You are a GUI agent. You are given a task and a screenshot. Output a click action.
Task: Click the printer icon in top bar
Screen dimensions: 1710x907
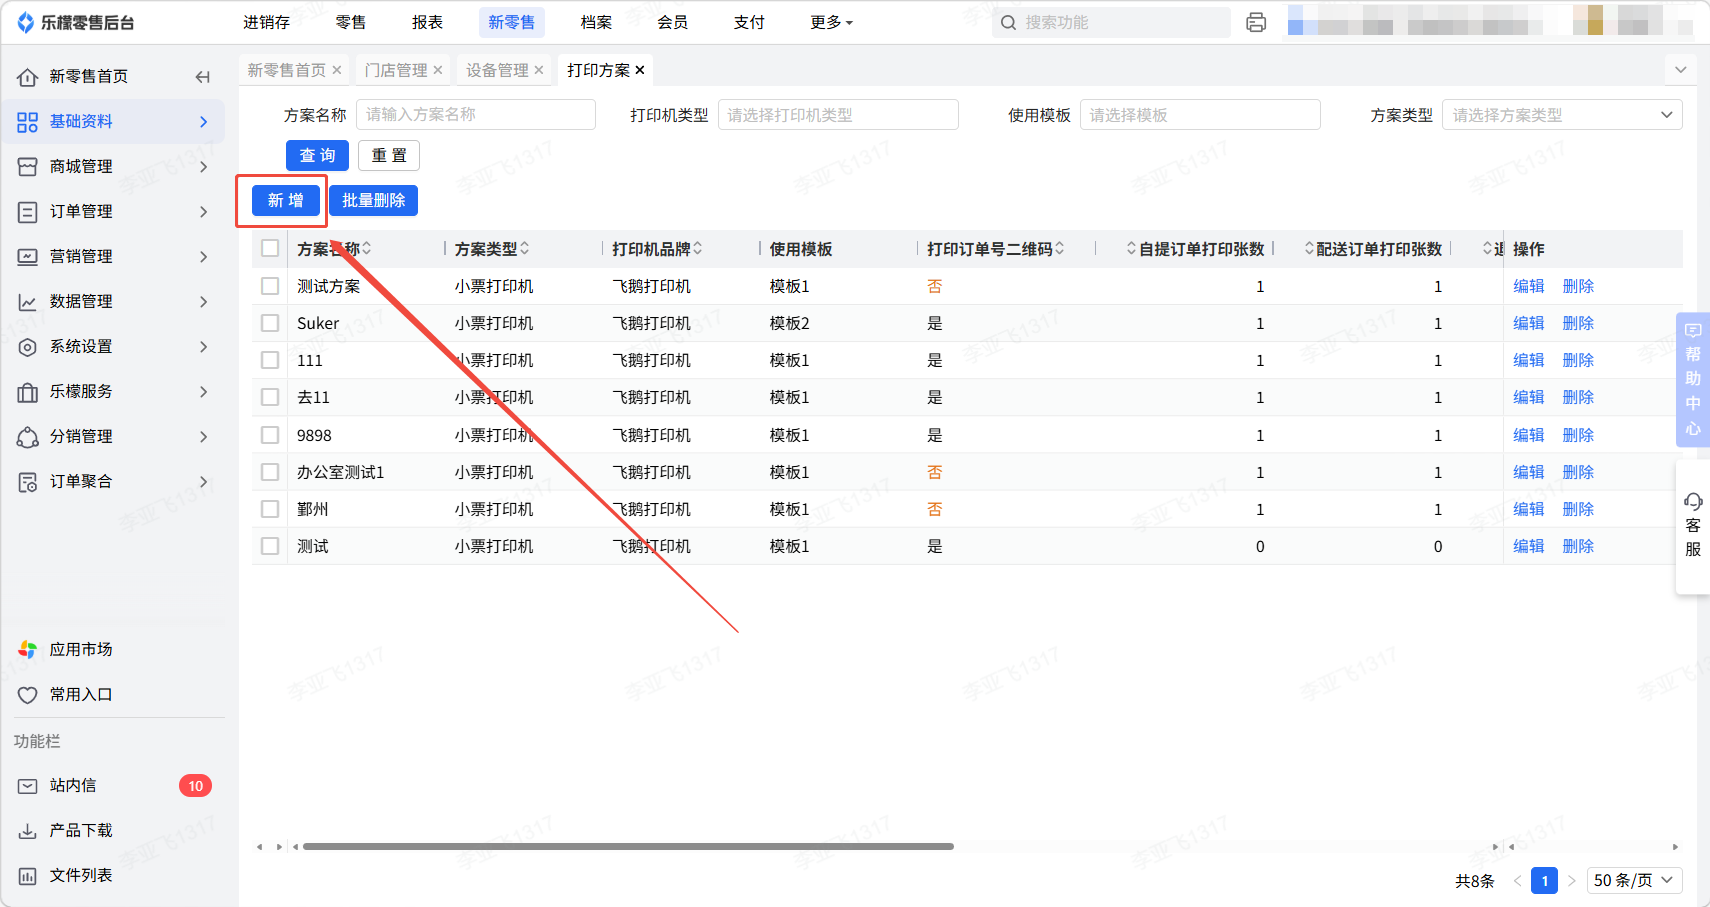pyautogui.click(x=1256, y=22)
